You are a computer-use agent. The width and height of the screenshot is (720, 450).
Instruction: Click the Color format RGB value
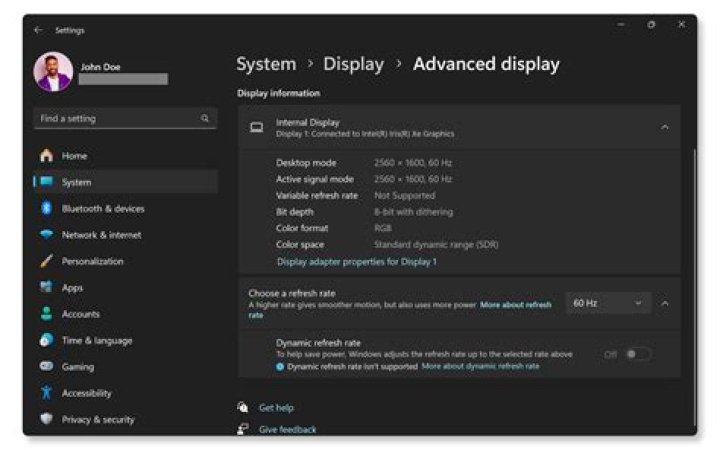click(383, 228)
